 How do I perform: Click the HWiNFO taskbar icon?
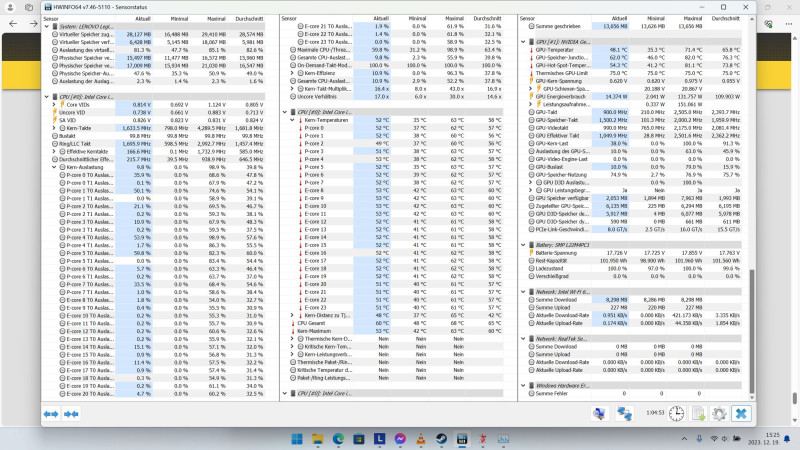pyautogui.click(x=462, y=439)
